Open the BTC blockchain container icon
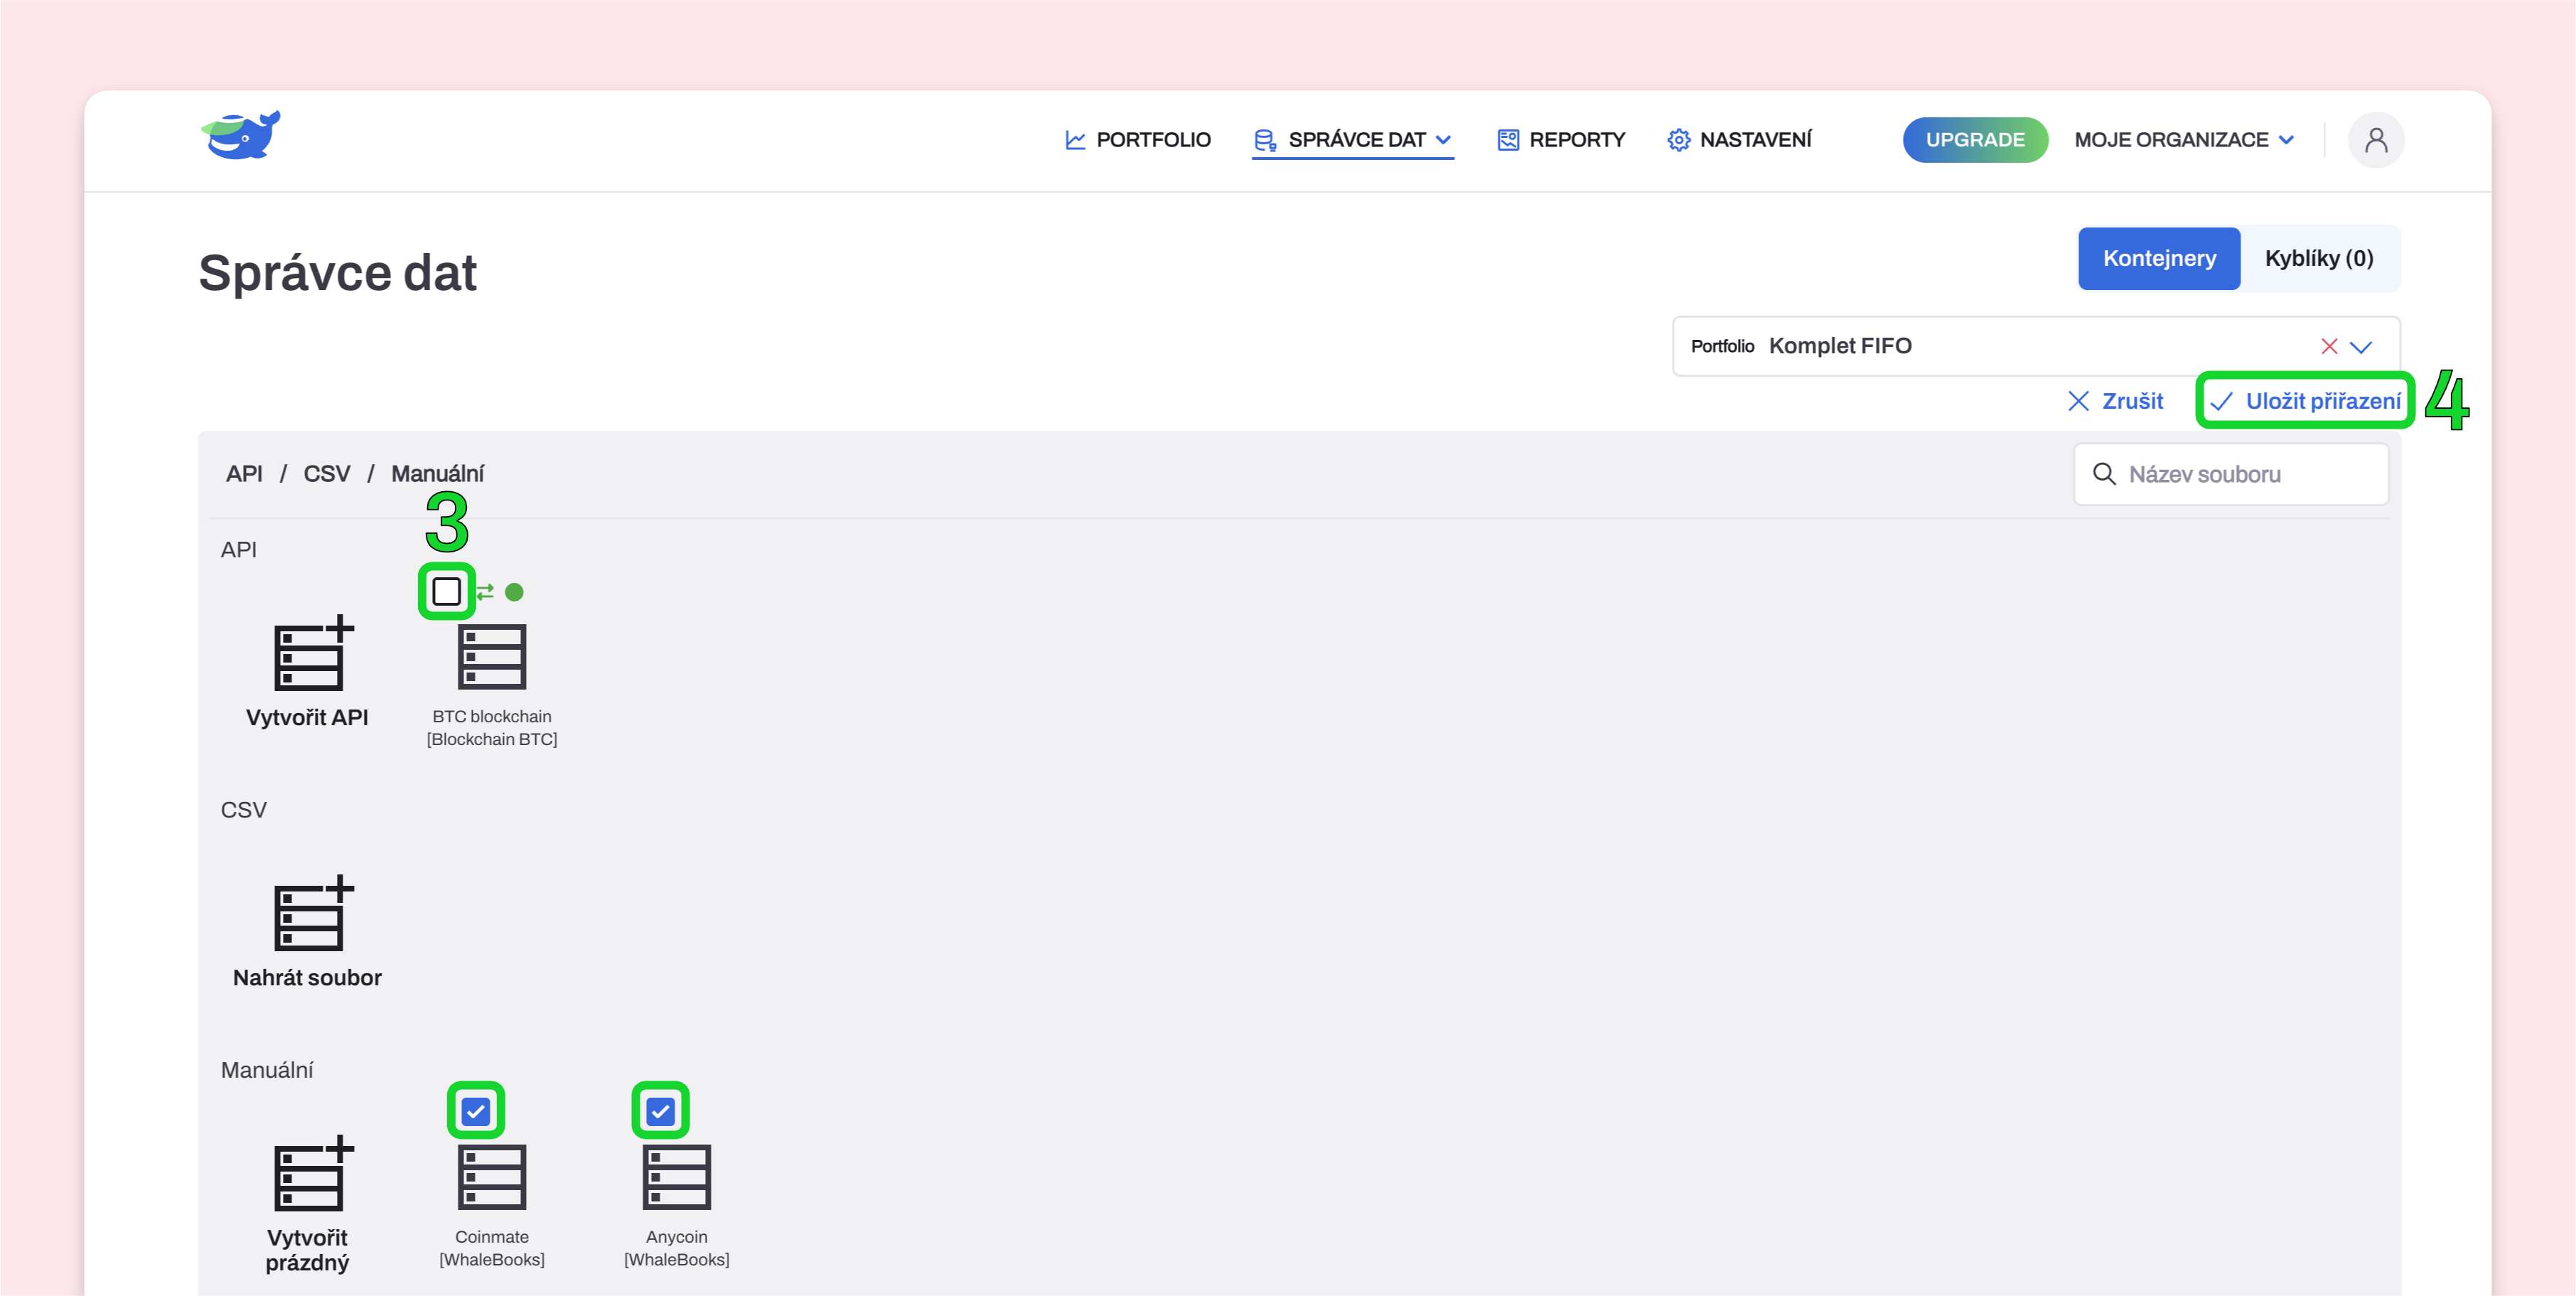Viewport: 2576px width, 1296px height. 492,657
